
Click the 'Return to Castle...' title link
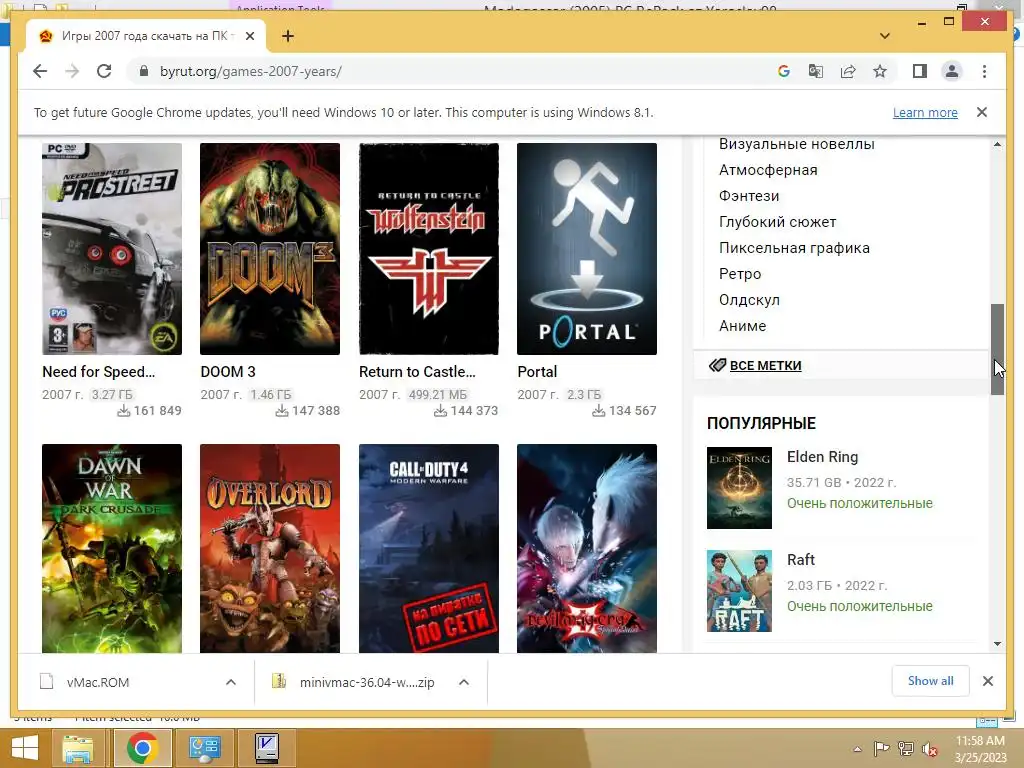(417, 372)
